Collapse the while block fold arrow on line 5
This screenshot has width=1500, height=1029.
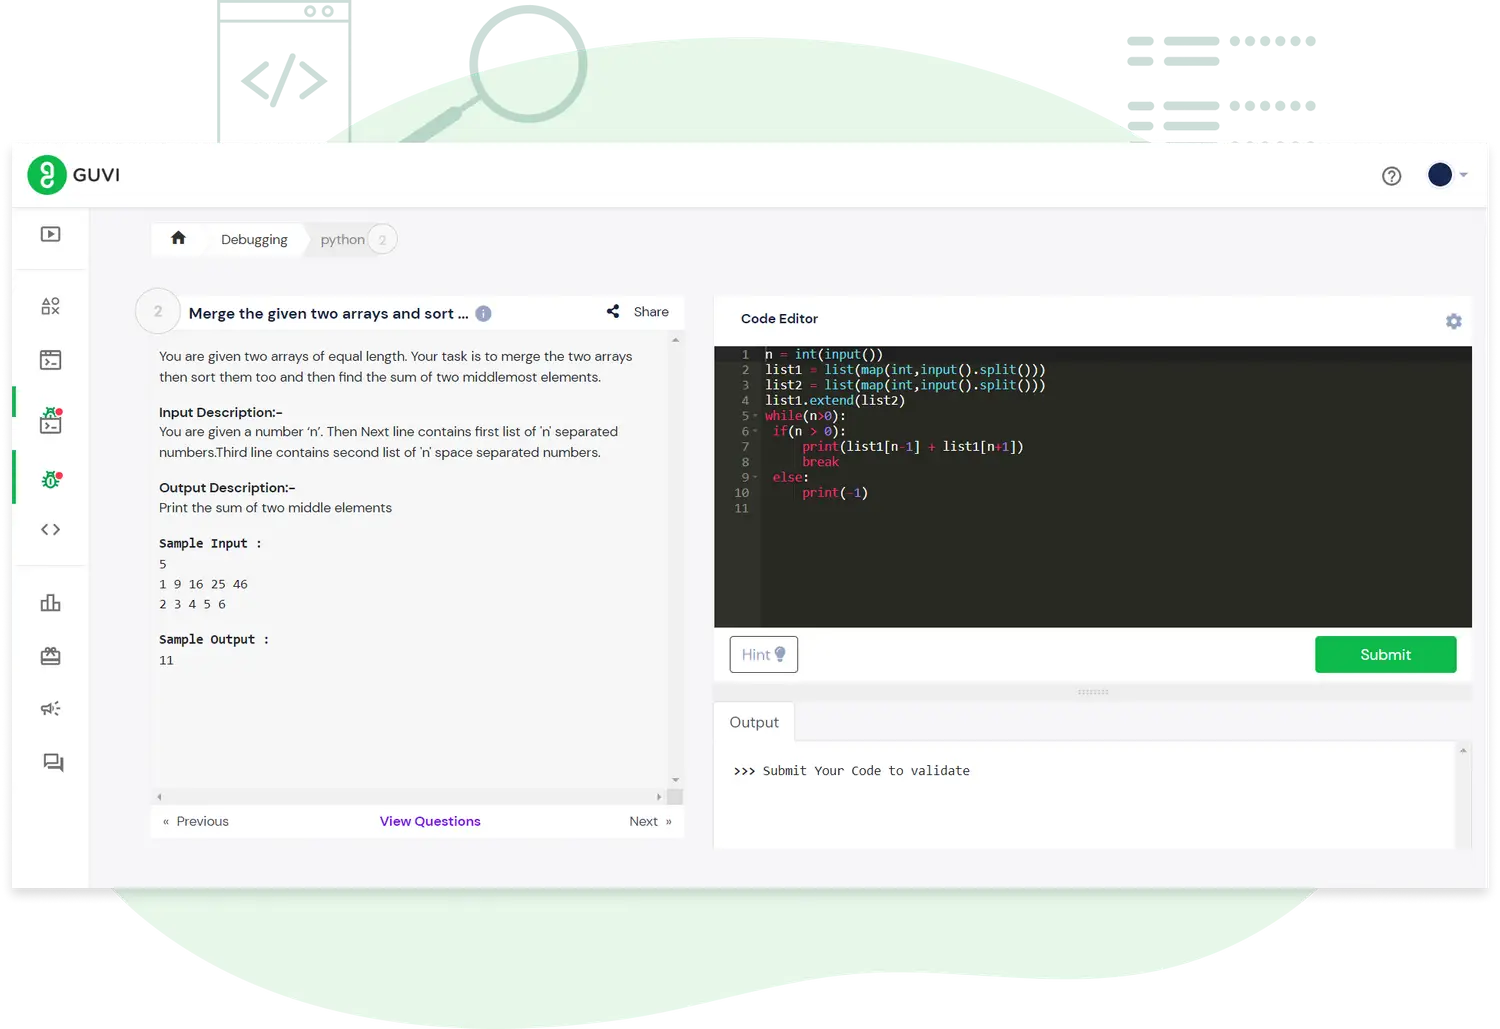[755, 416]
